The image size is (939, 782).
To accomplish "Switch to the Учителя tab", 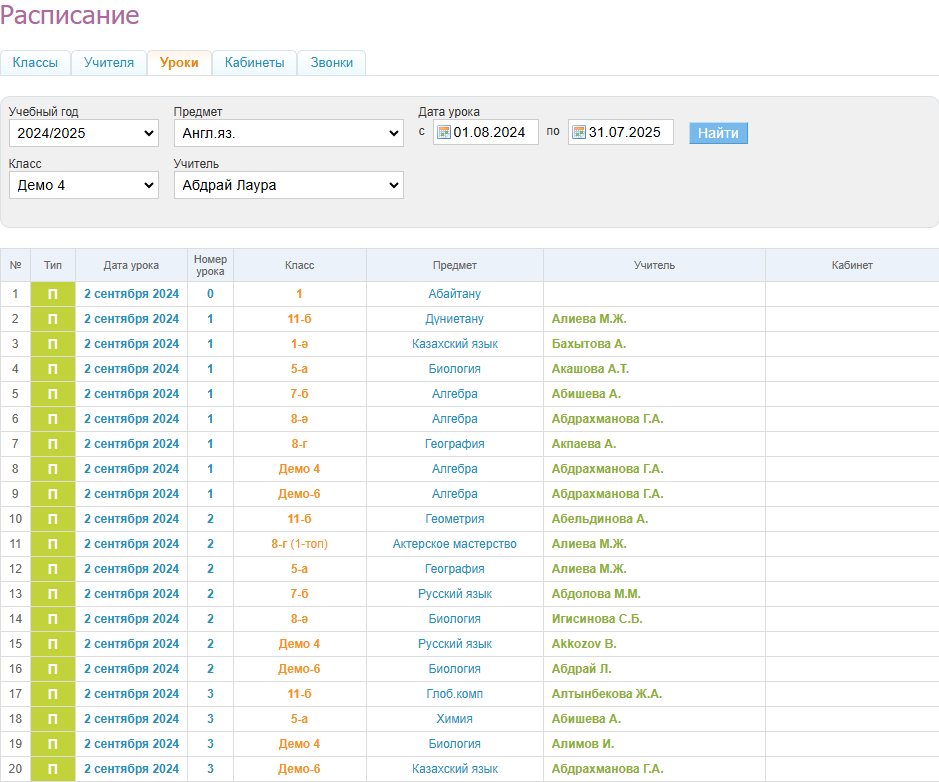I will (109, 63).
